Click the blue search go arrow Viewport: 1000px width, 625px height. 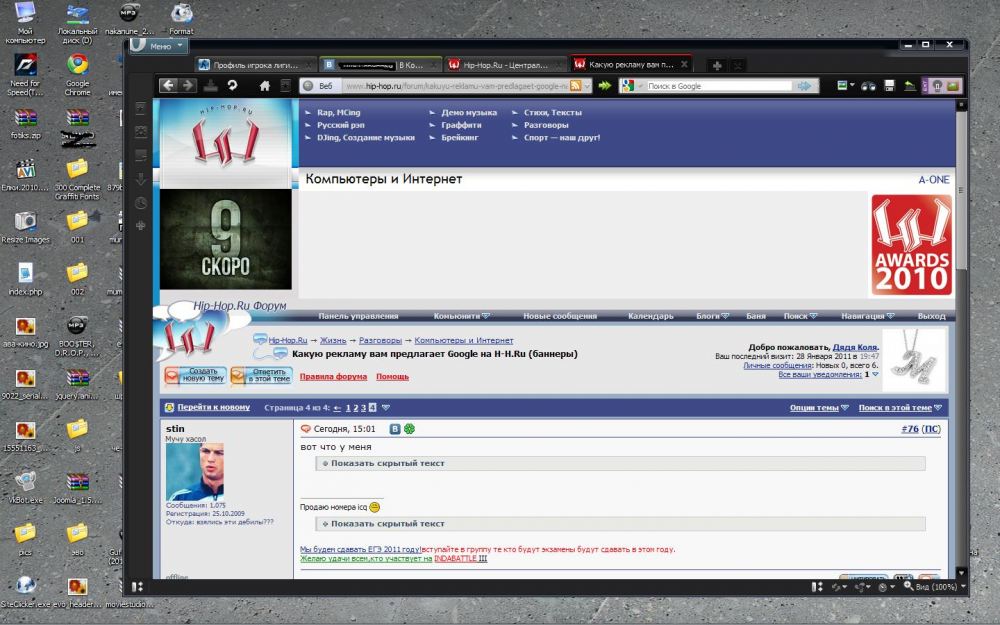804,85
